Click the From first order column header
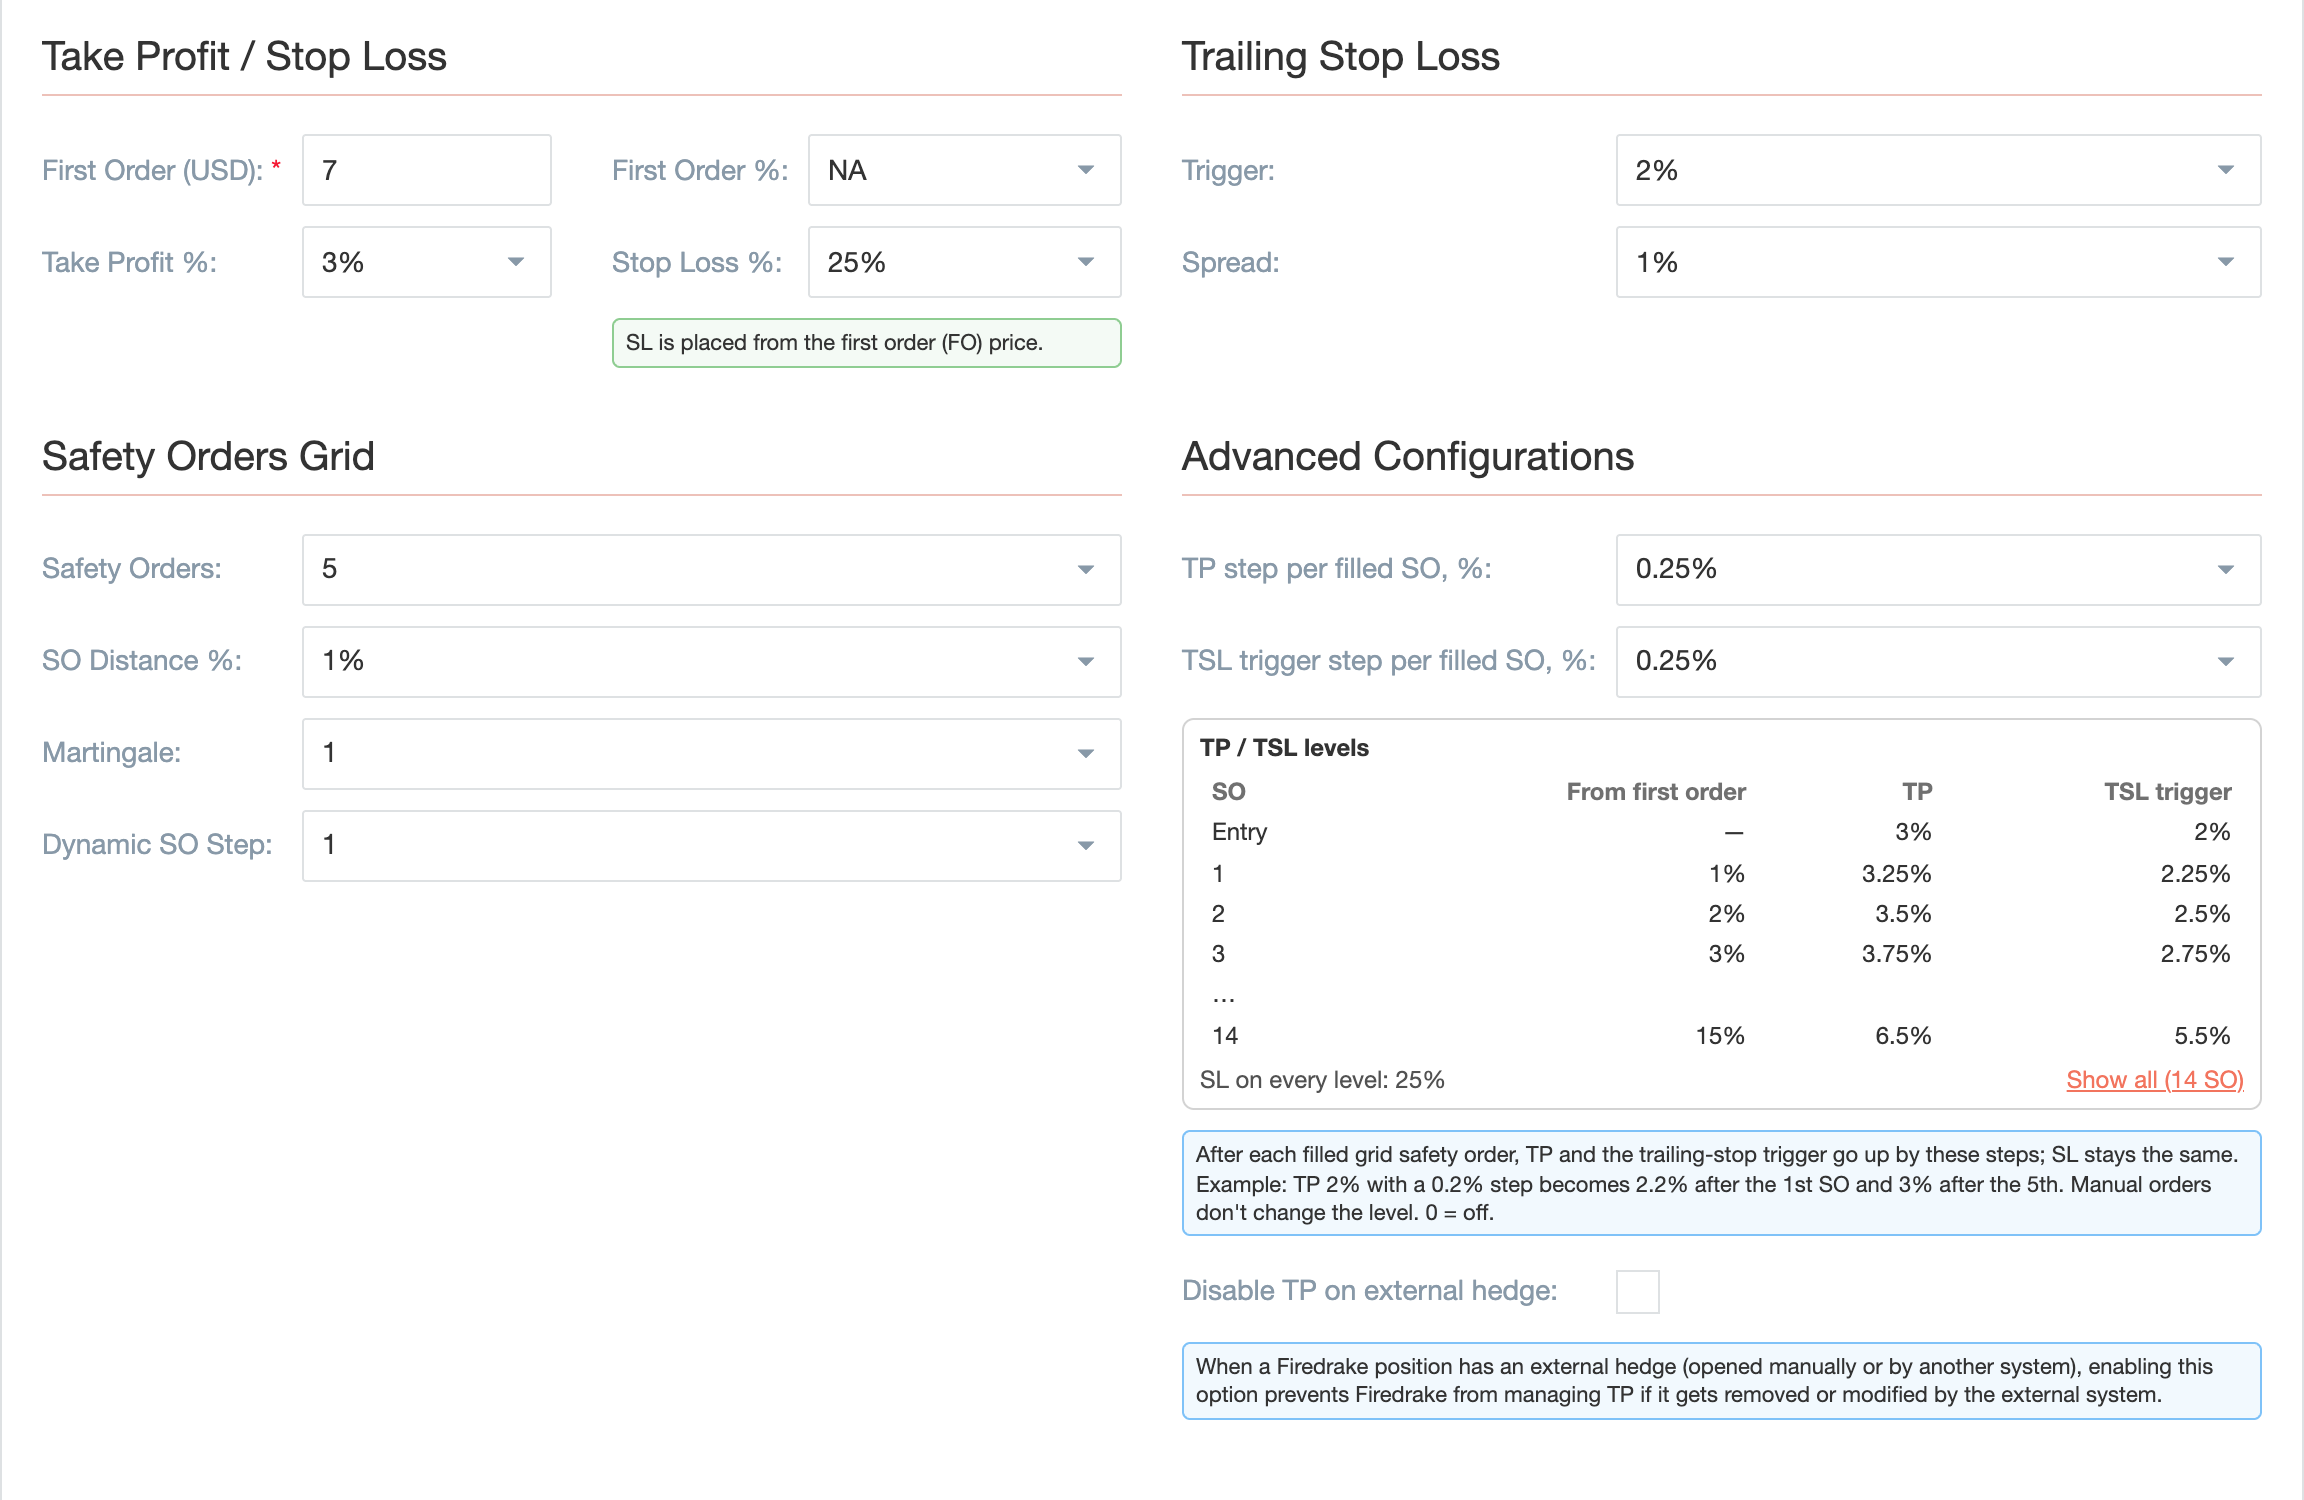This screenshot has height=1500, width=2304. 1656,792
